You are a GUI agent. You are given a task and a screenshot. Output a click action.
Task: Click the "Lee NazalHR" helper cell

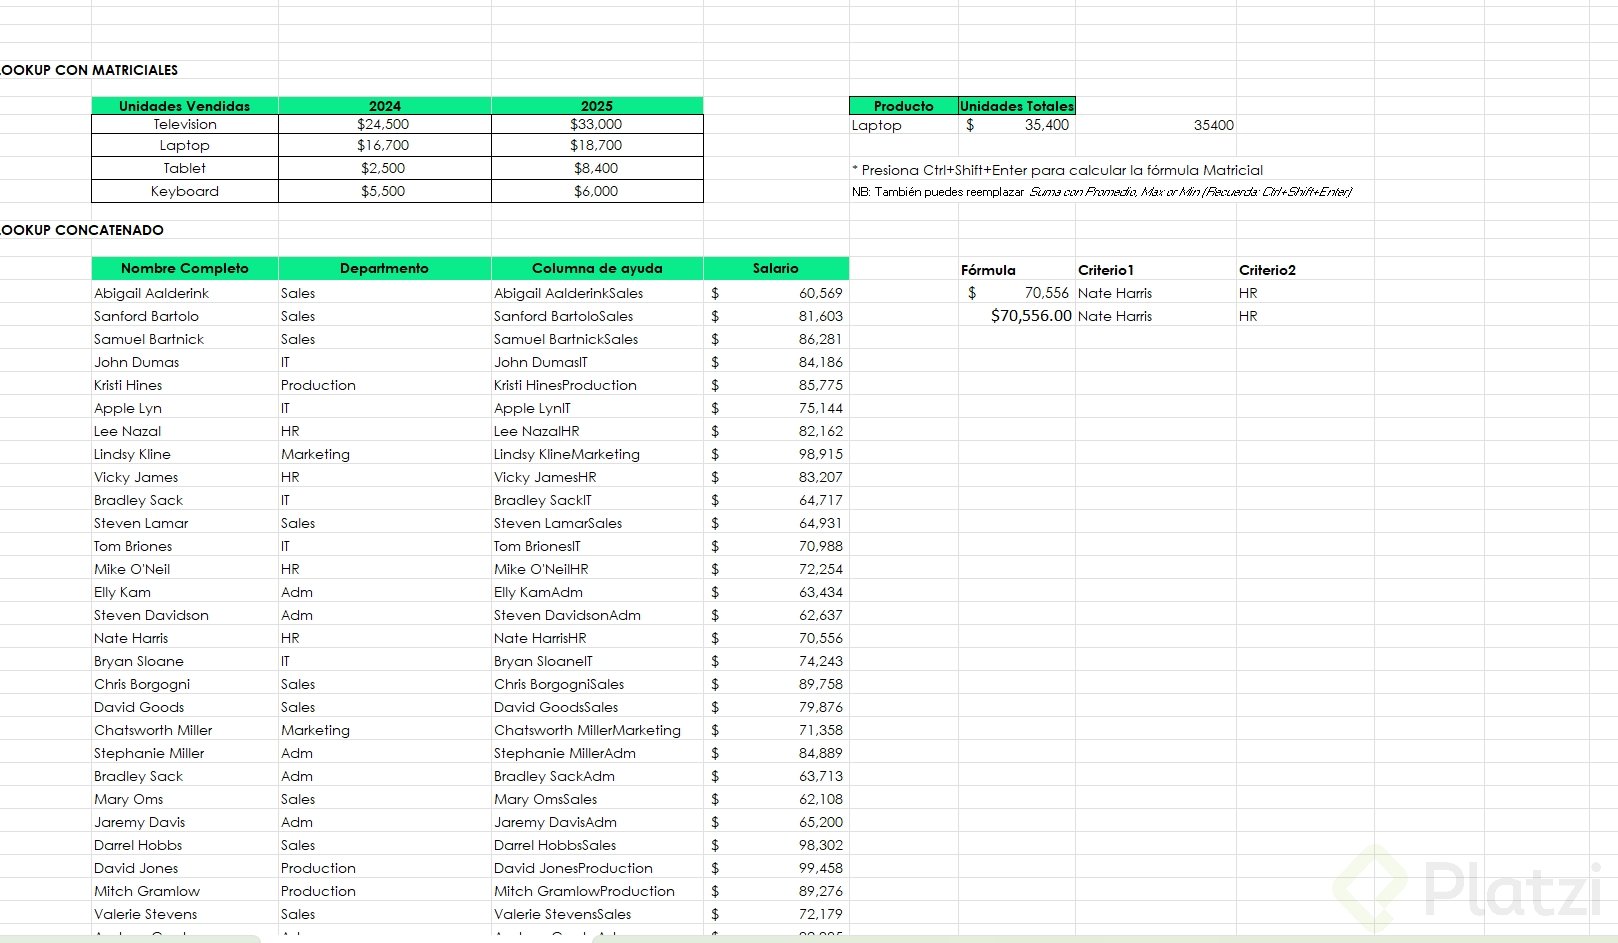(x=597, y=431)
